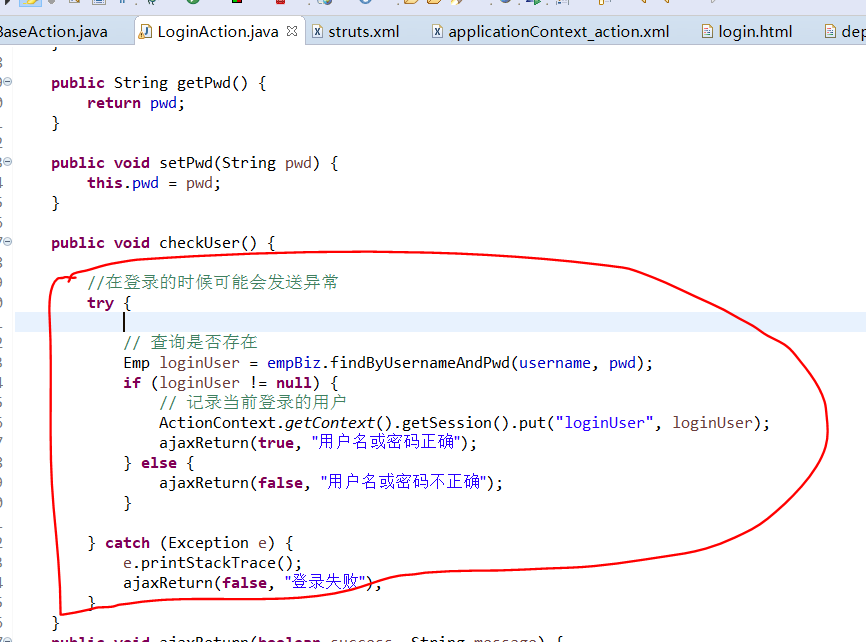866x642 pixels.
Task: Click the 'else' keyword
Action: 159,463
